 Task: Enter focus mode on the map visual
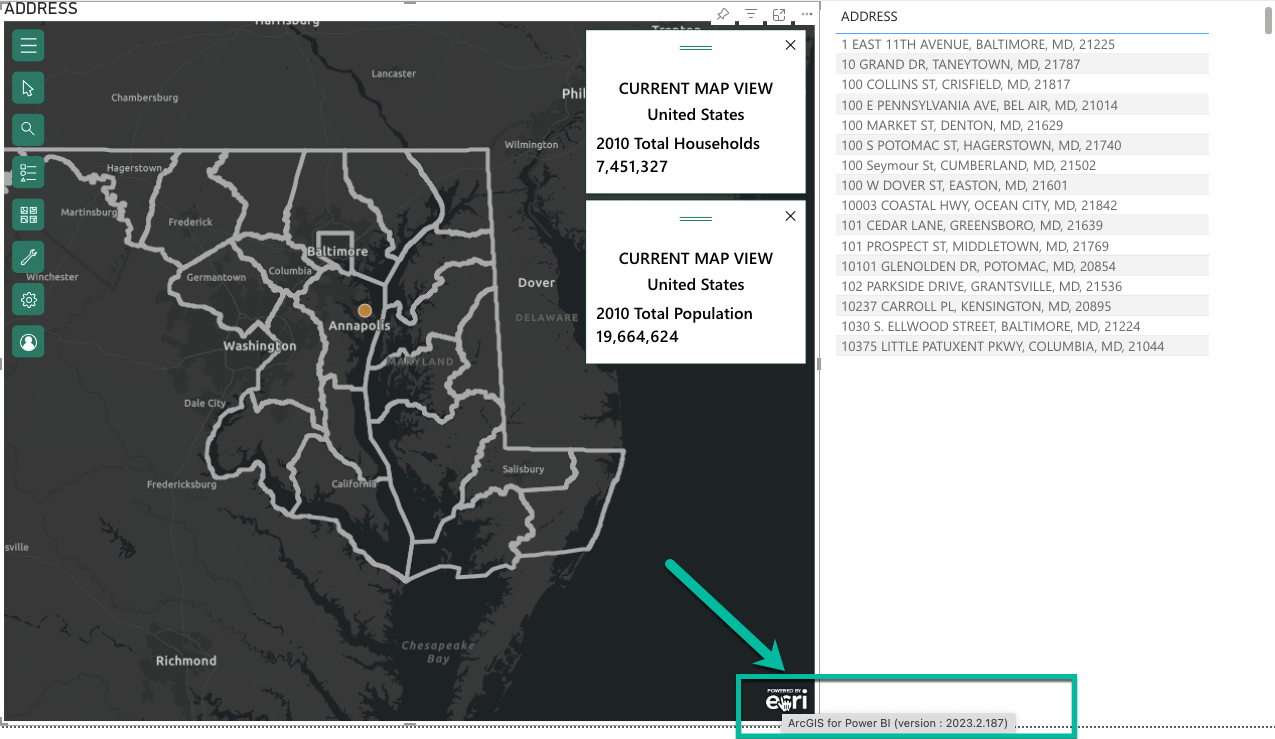click(778, 14)
